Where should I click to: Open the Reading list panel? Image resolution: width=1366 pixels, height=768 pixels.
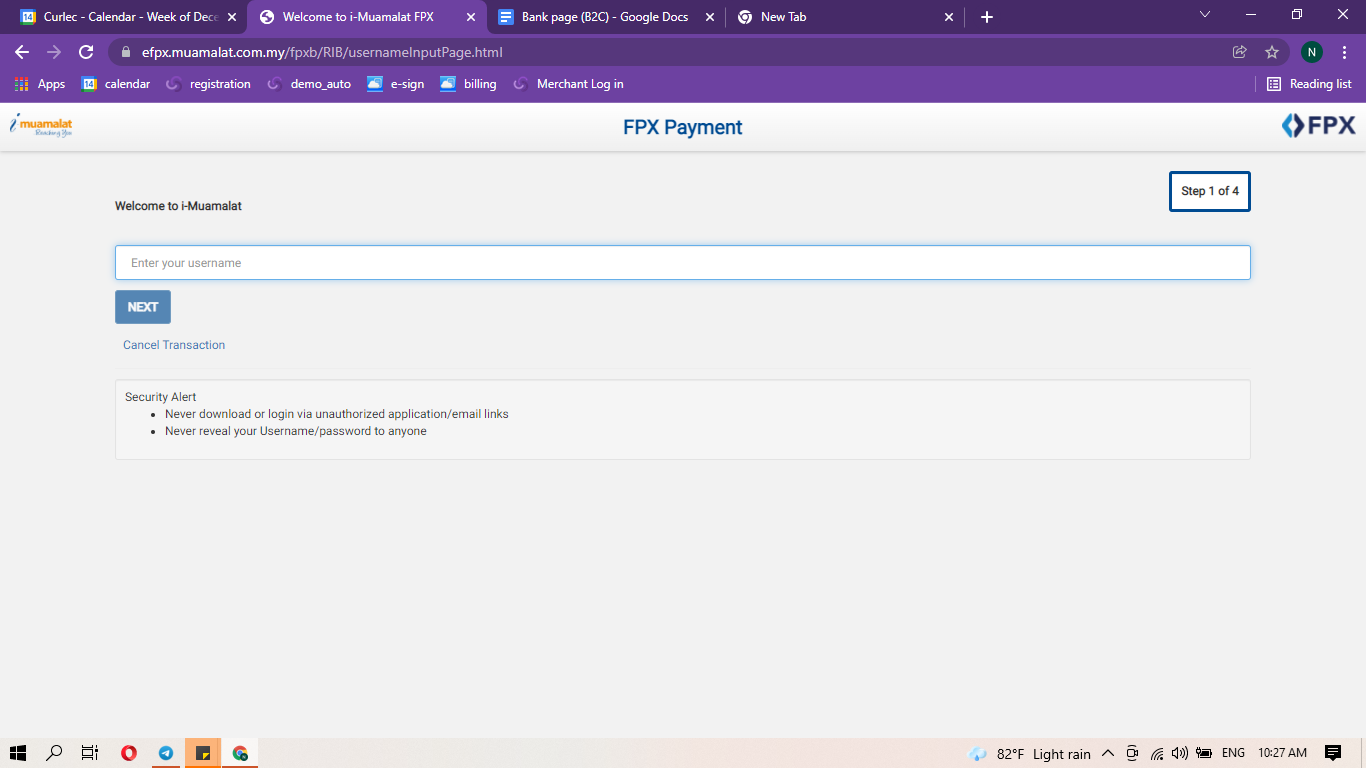(1309, 84)
